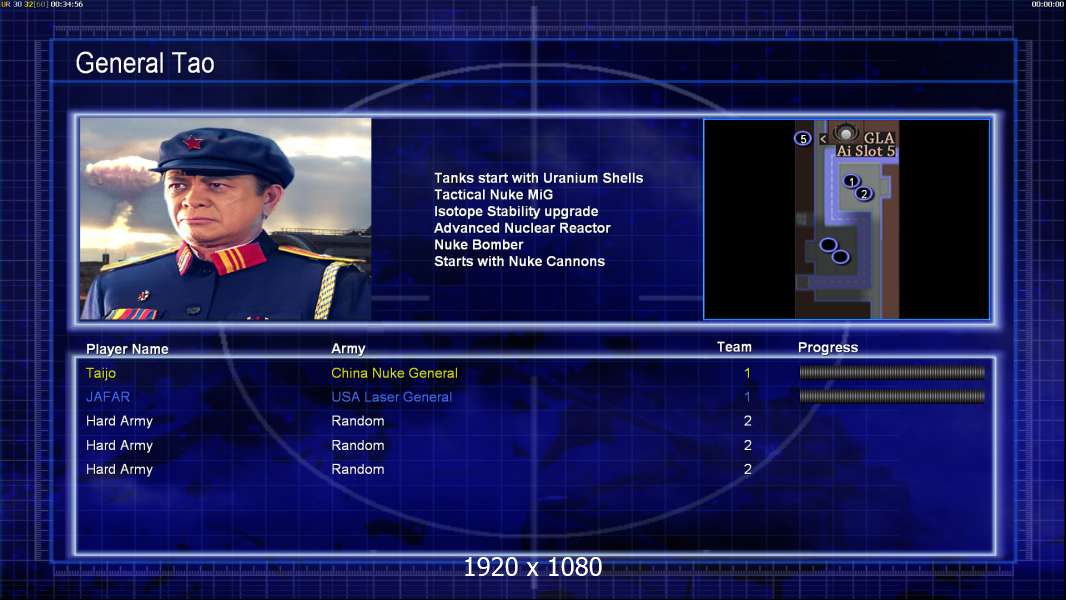Click the USA Laser General army entry
The height and width of the screenshot is (600, 1066).
[x=392, y=397]
